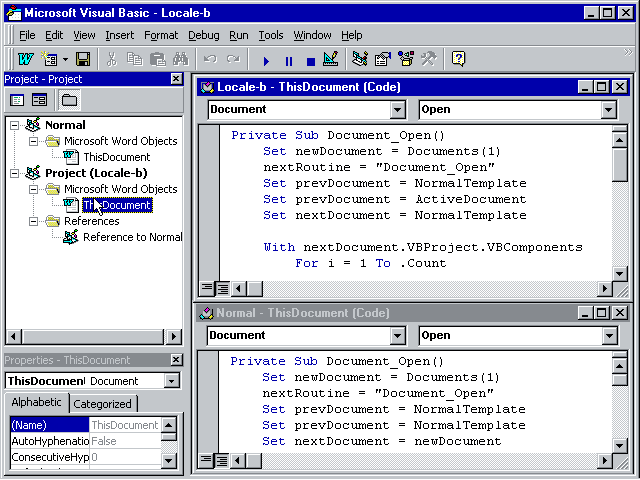
Task: Open the Edit menu
Action: click(54, 36)
